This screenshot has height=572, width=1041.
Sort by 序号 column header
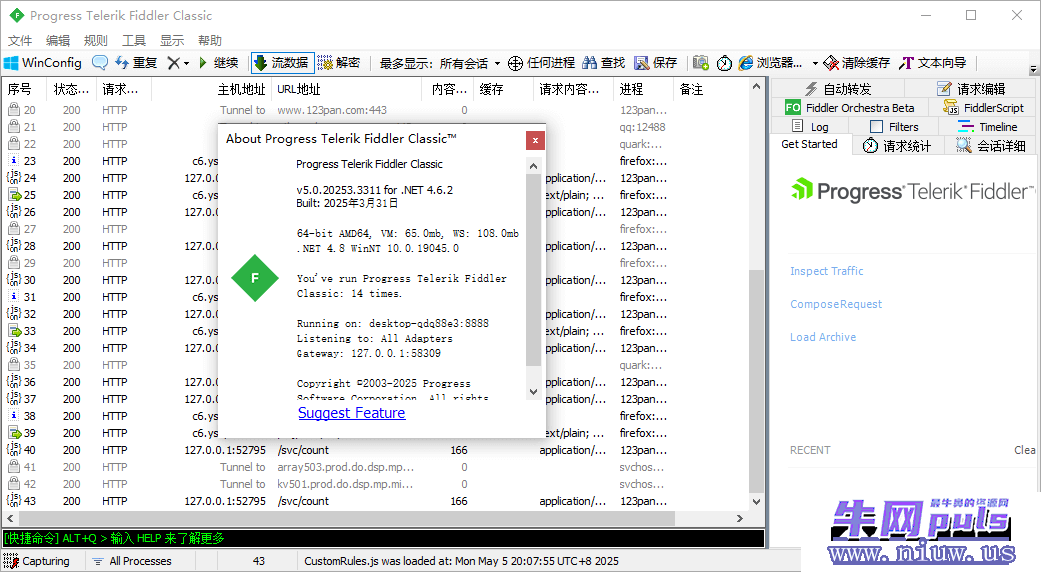(25, 89)
